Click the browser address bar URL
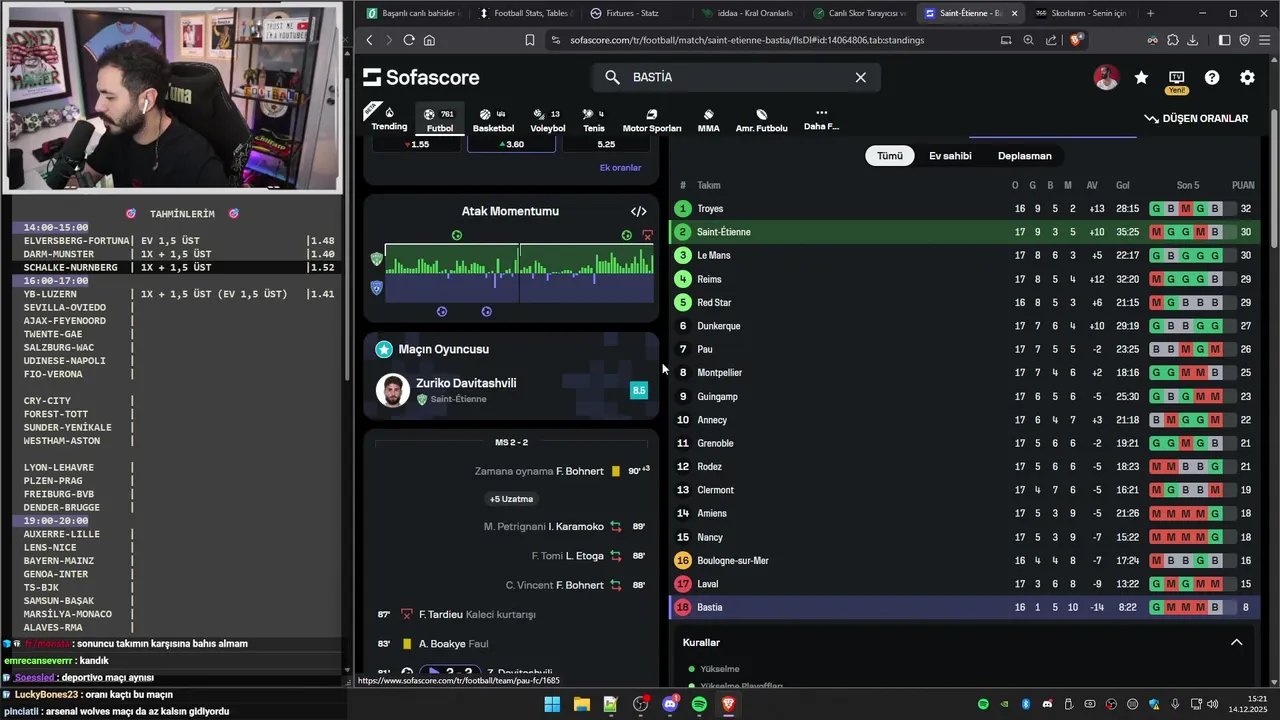This screenshot has height=720, width=1280. (747, 40)
